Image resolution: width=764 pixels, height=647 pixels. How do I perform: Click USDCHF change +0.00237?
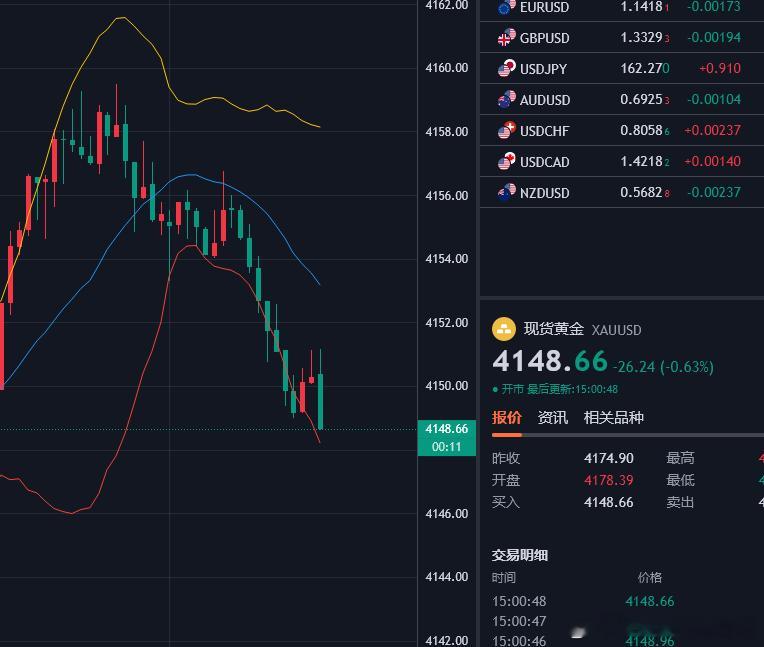click(x=712, y=130)
